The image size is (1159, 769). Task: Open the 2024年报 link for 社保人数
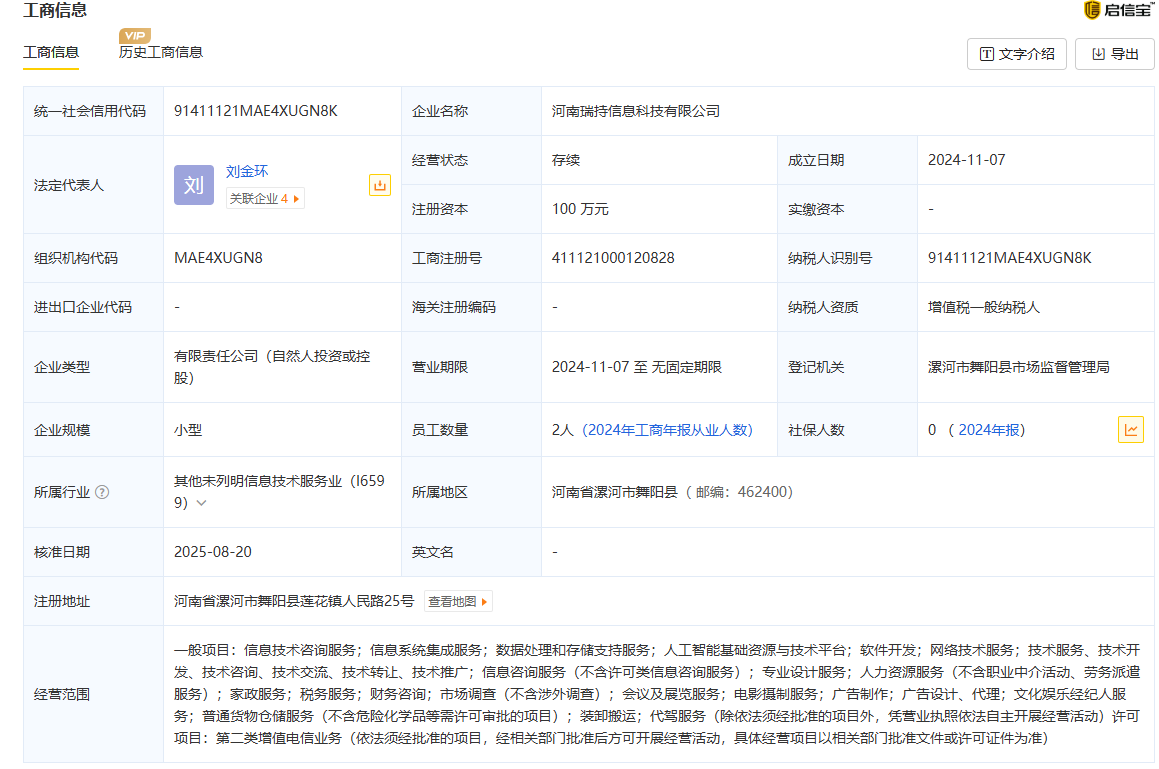click(x=989, y=430)
